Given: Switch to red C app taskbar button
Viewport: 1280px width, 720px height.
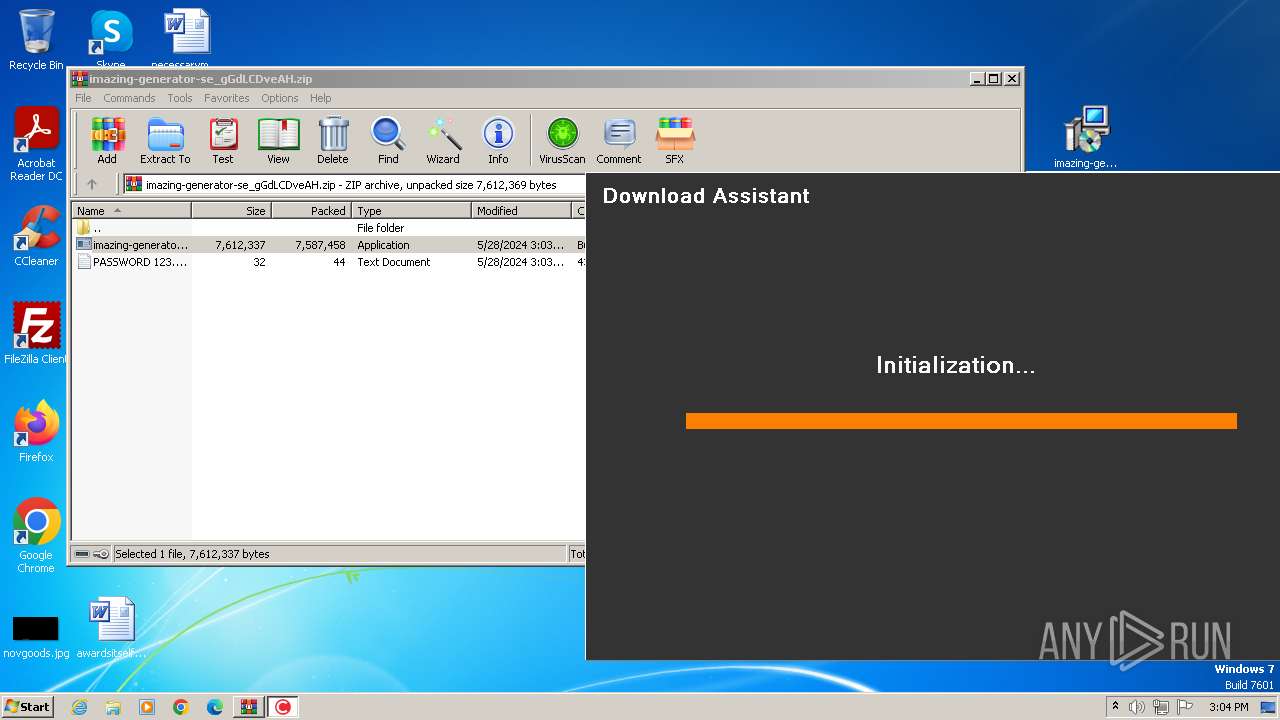Looking at the screenshot, I should click(283, 707).
